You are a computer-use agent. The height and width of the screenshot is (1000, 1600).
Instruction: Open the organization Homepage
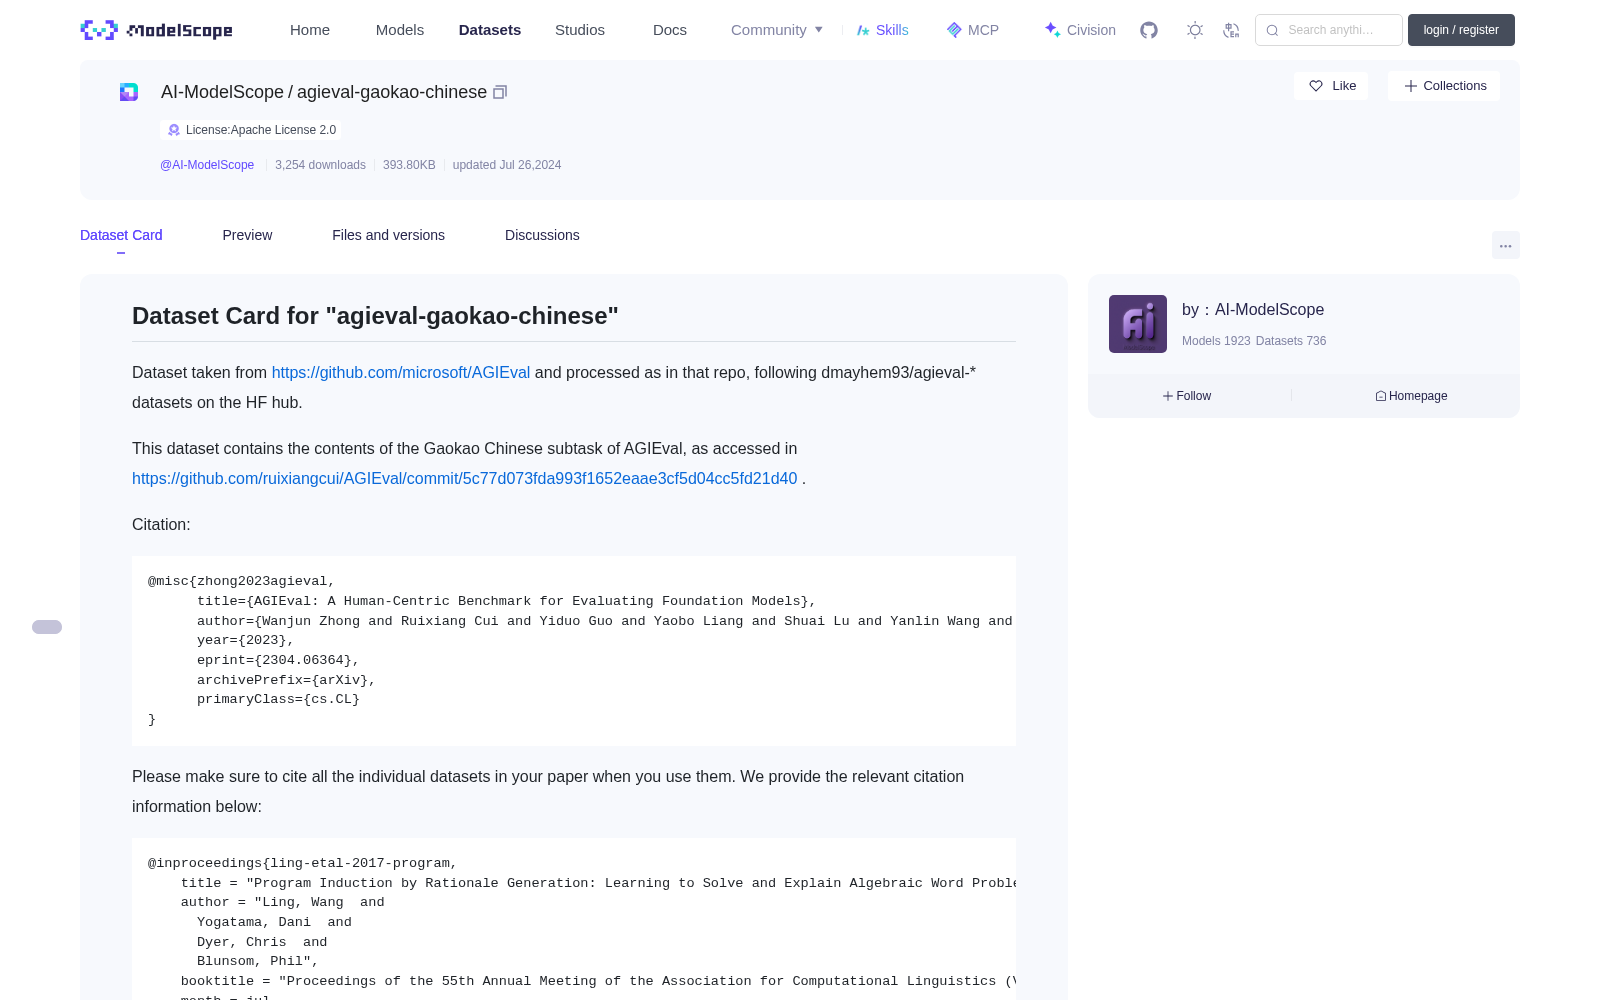coord(1411,396)
